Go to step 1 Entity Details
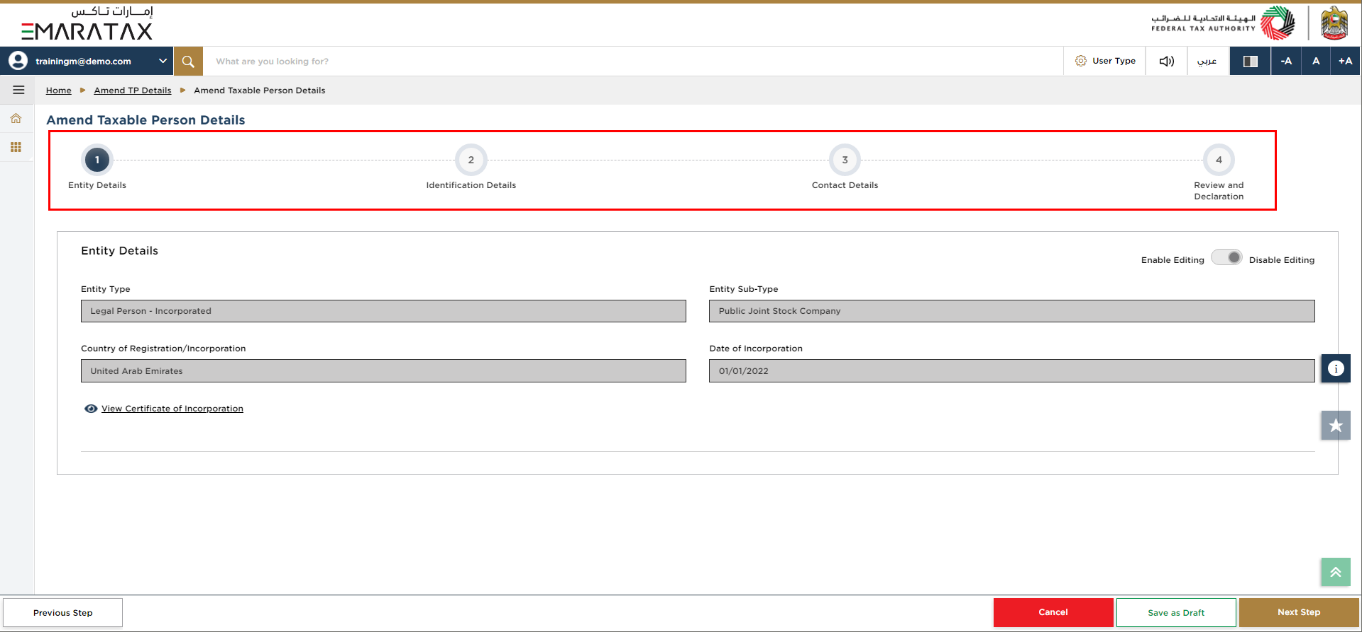Screen dimensions: 1362x632 97,159
